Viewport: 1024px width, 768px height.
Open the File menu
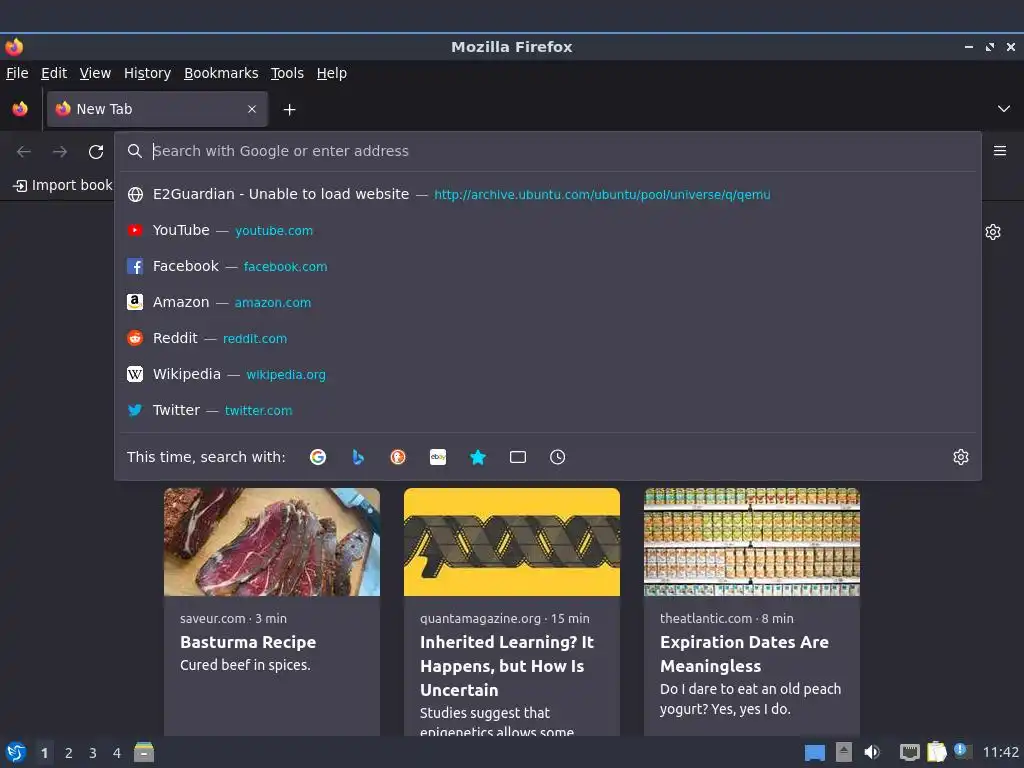(x=17, y=73)
